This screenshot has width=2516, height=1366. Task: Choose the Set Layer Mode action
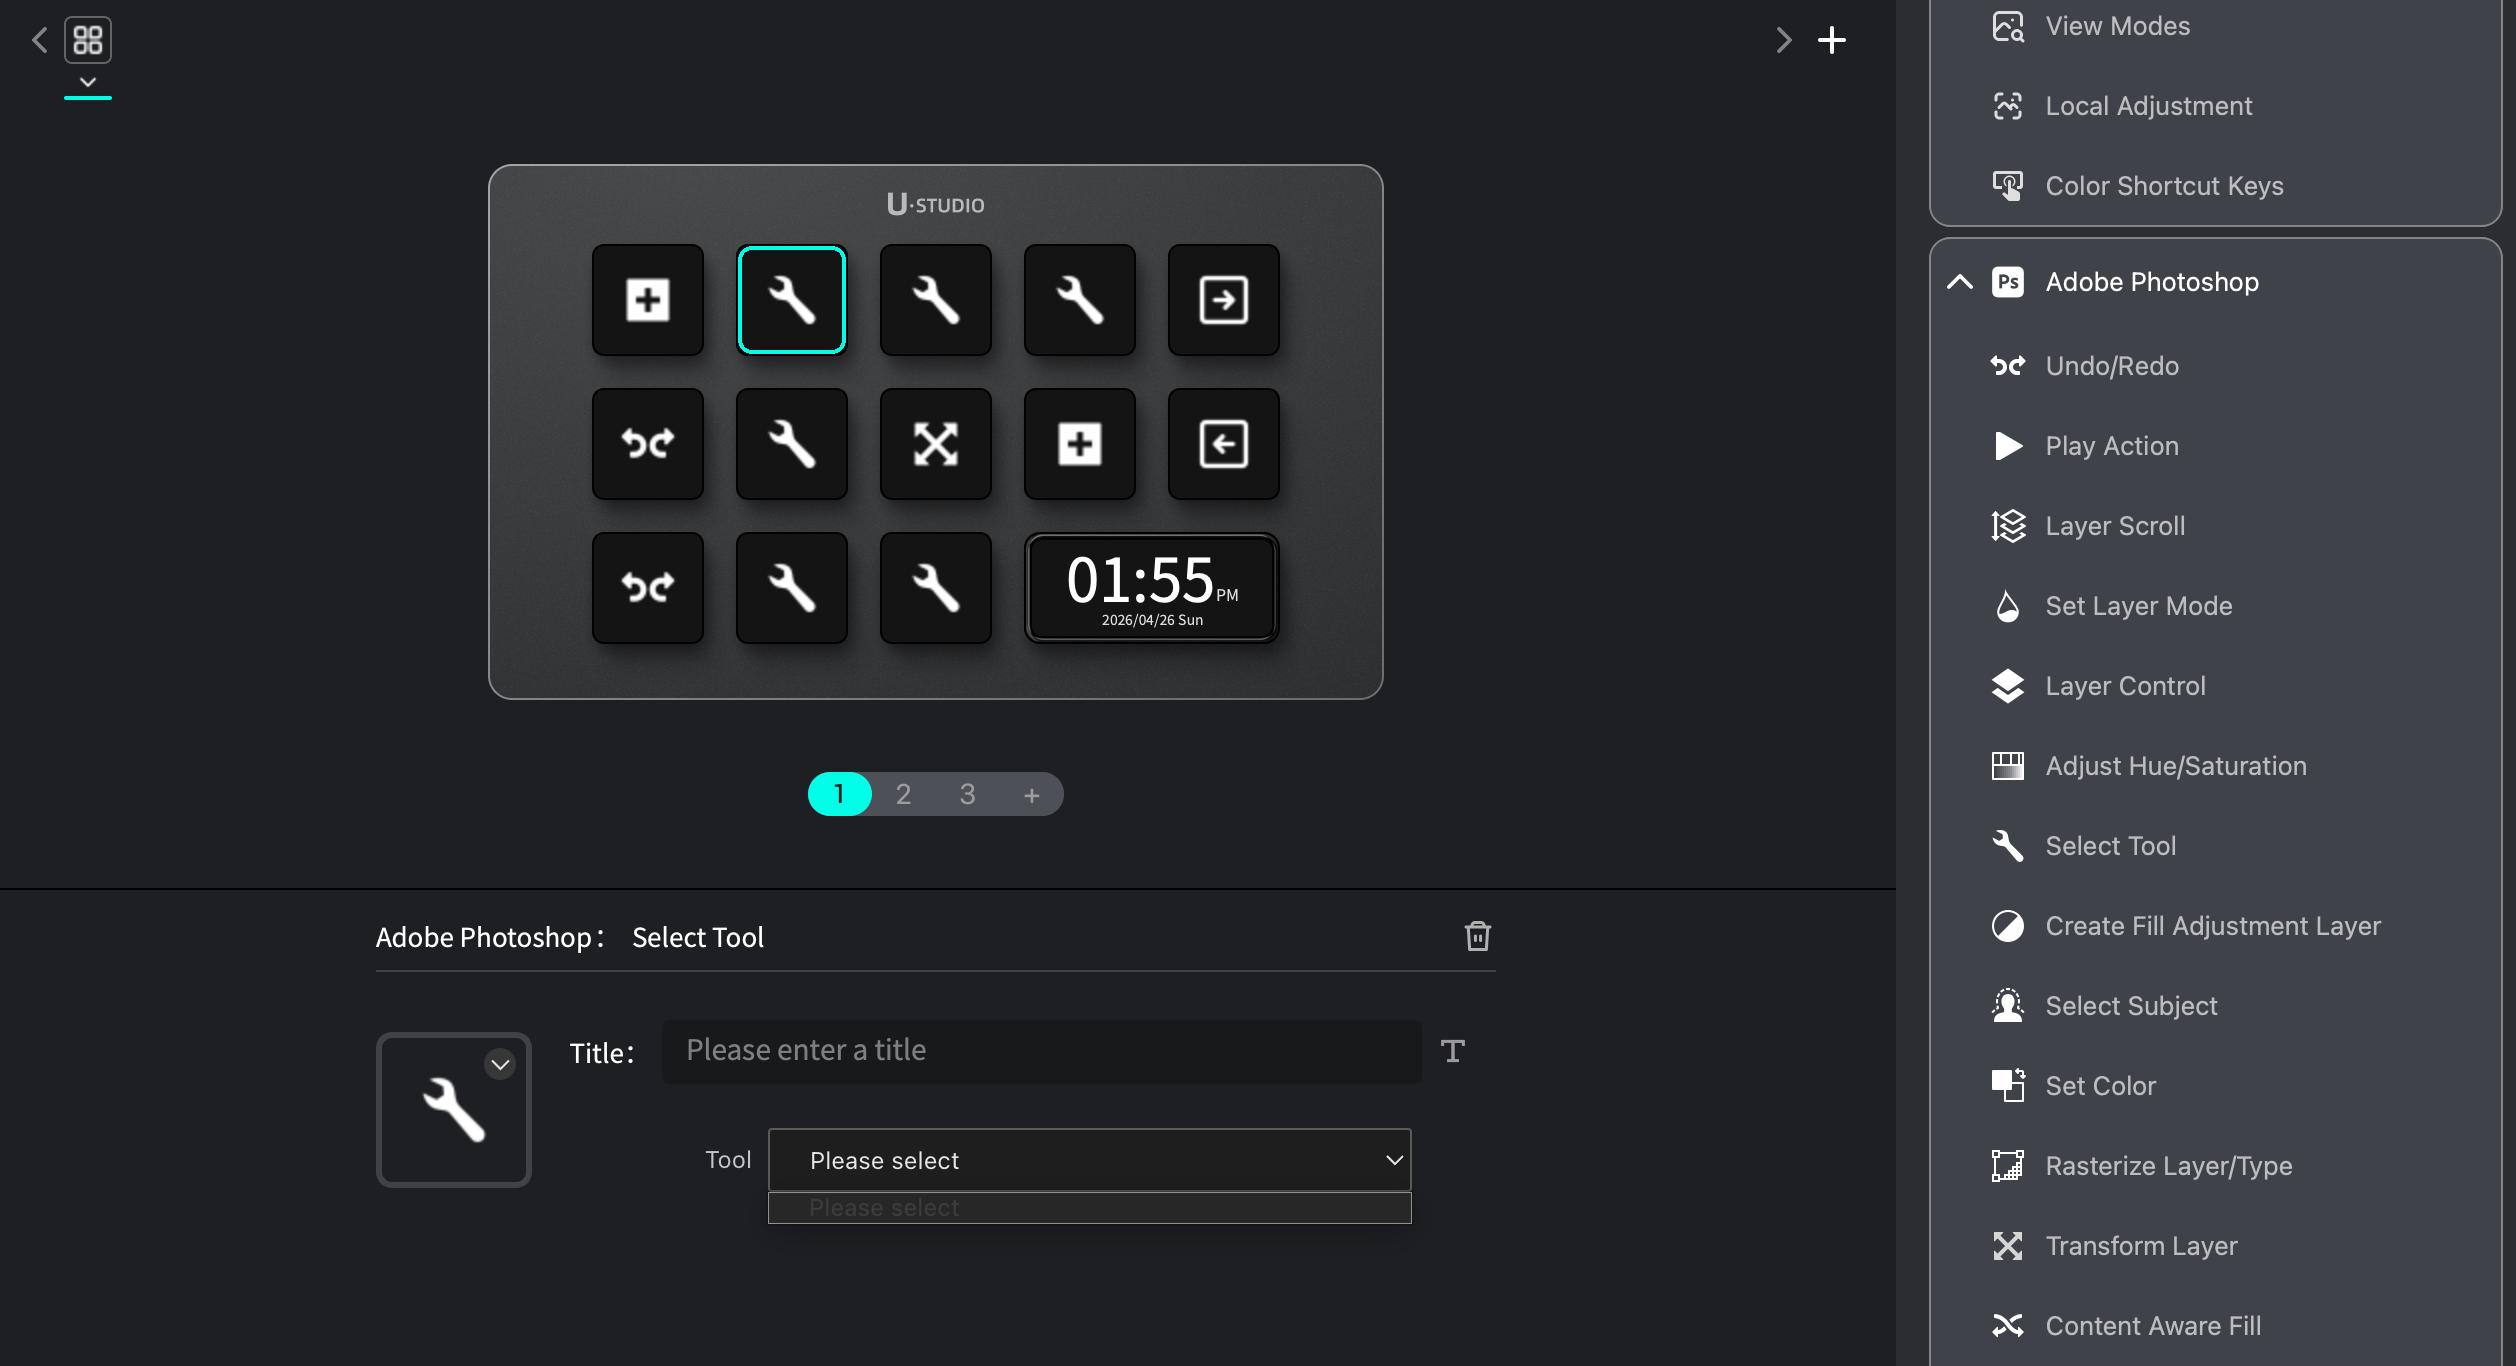click(2138, 605)
